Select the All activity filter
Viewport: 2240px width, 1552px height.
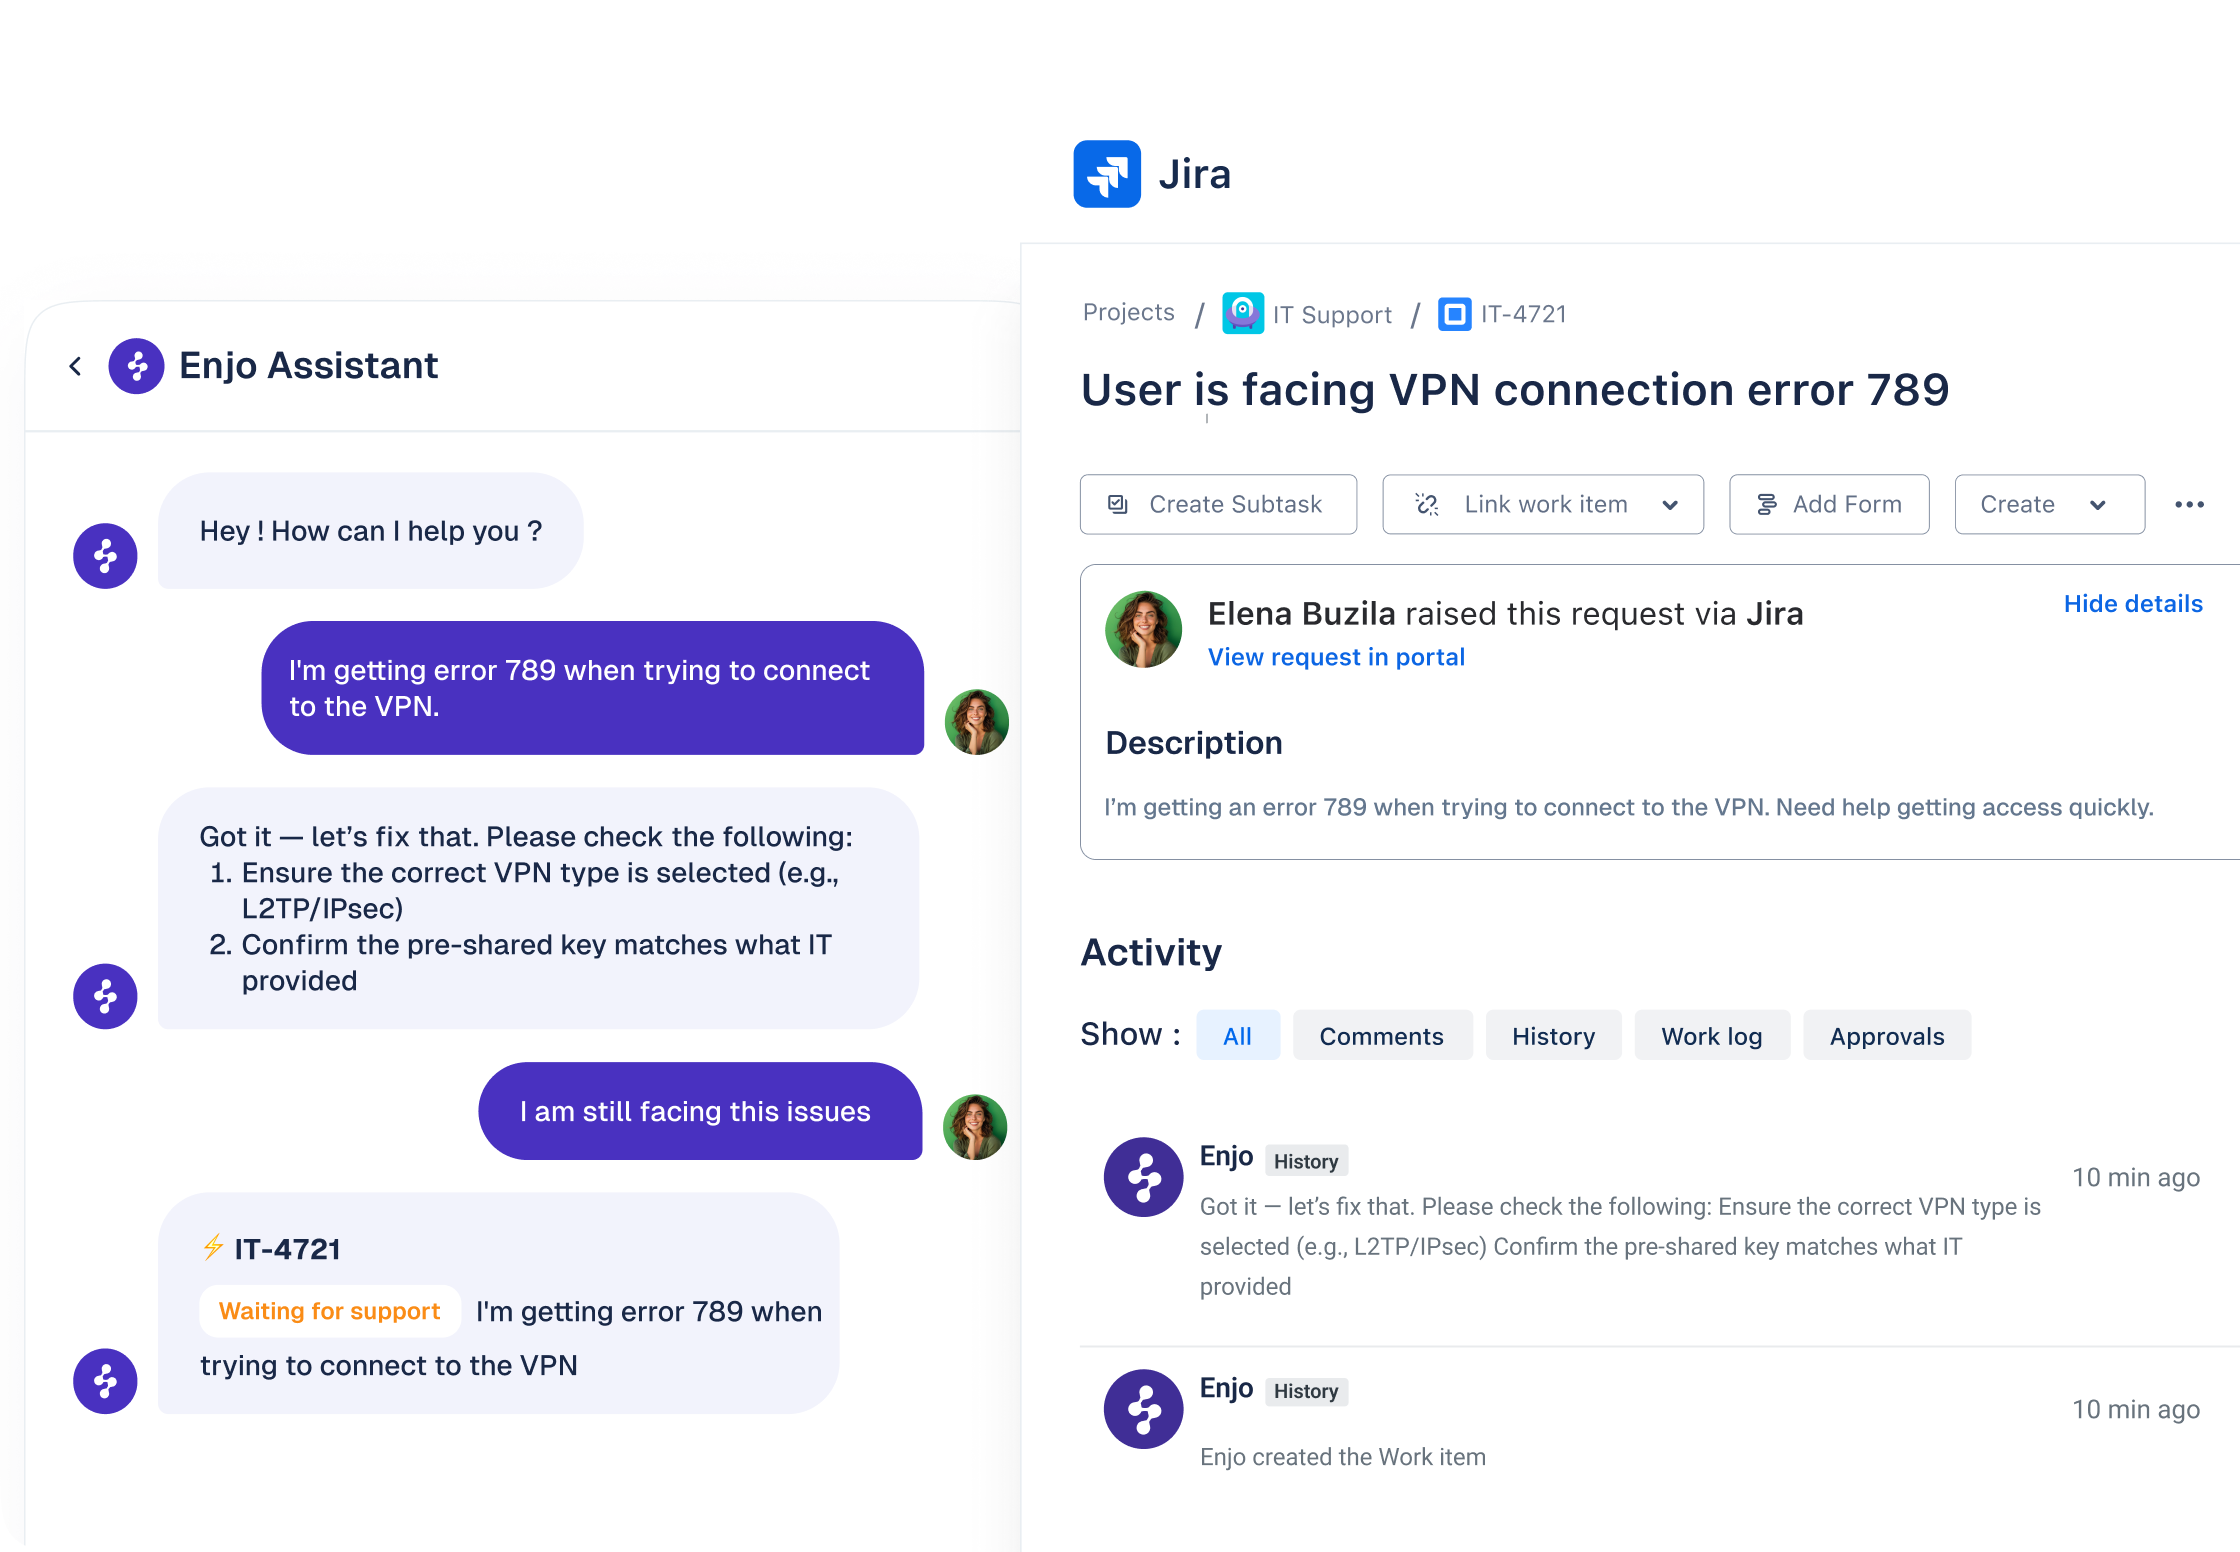tap(1237, 1036)
